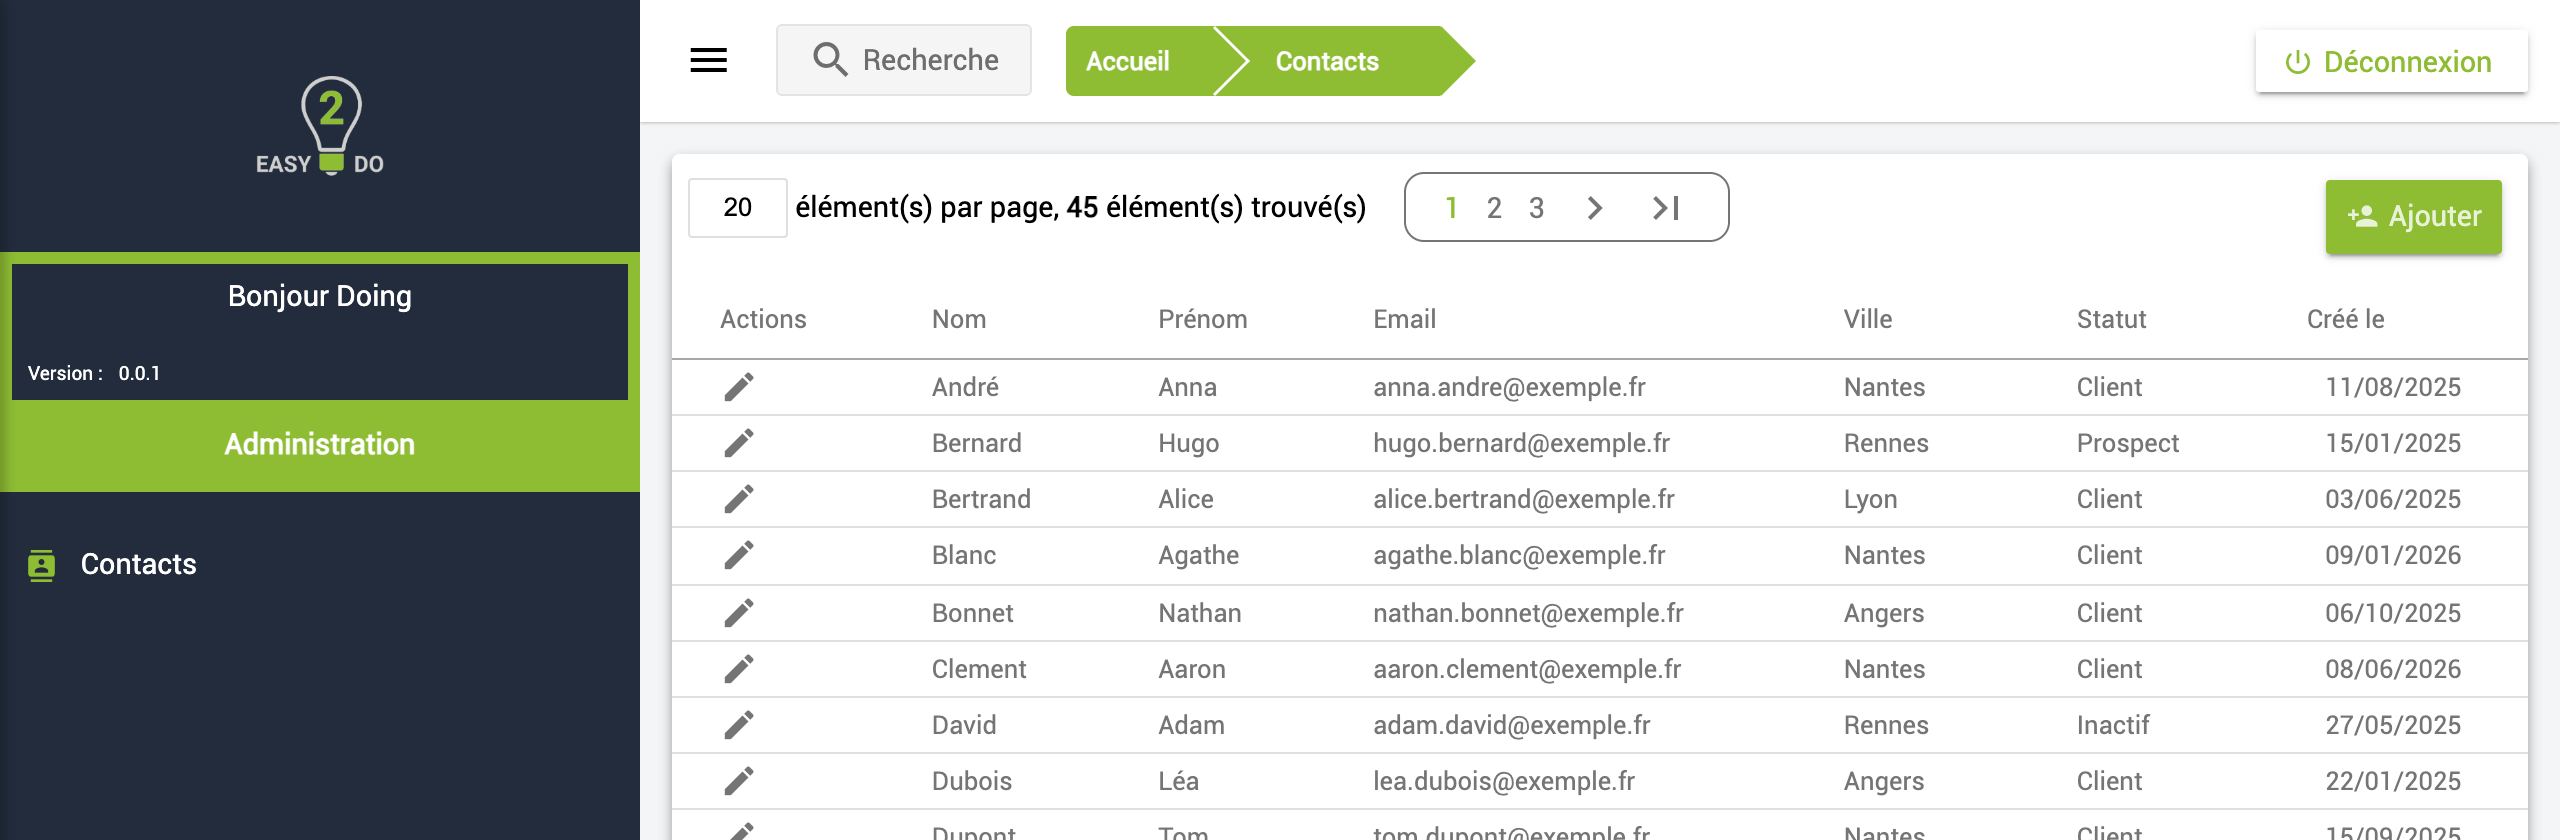Click the version number 0.0.1
This screenshot has width=2560, height=840.
pyautogui.click(x=139, y=374)
